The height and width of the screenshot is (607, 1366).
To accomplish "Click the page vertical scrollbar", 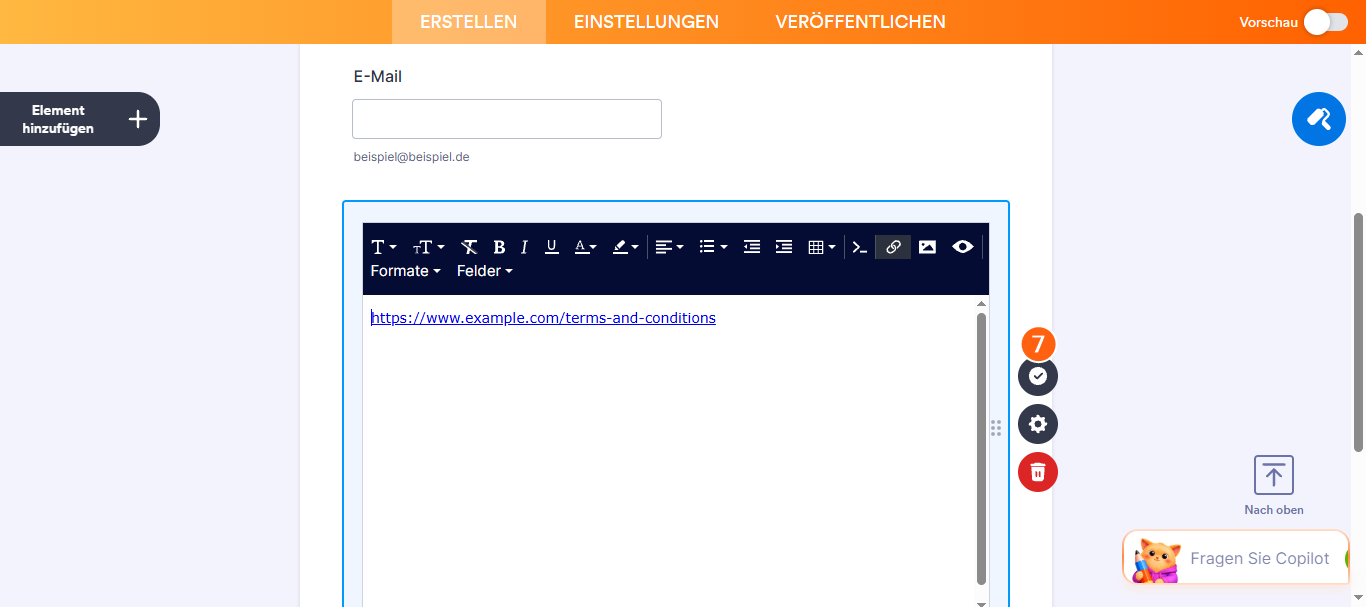I will [1358, 332].
